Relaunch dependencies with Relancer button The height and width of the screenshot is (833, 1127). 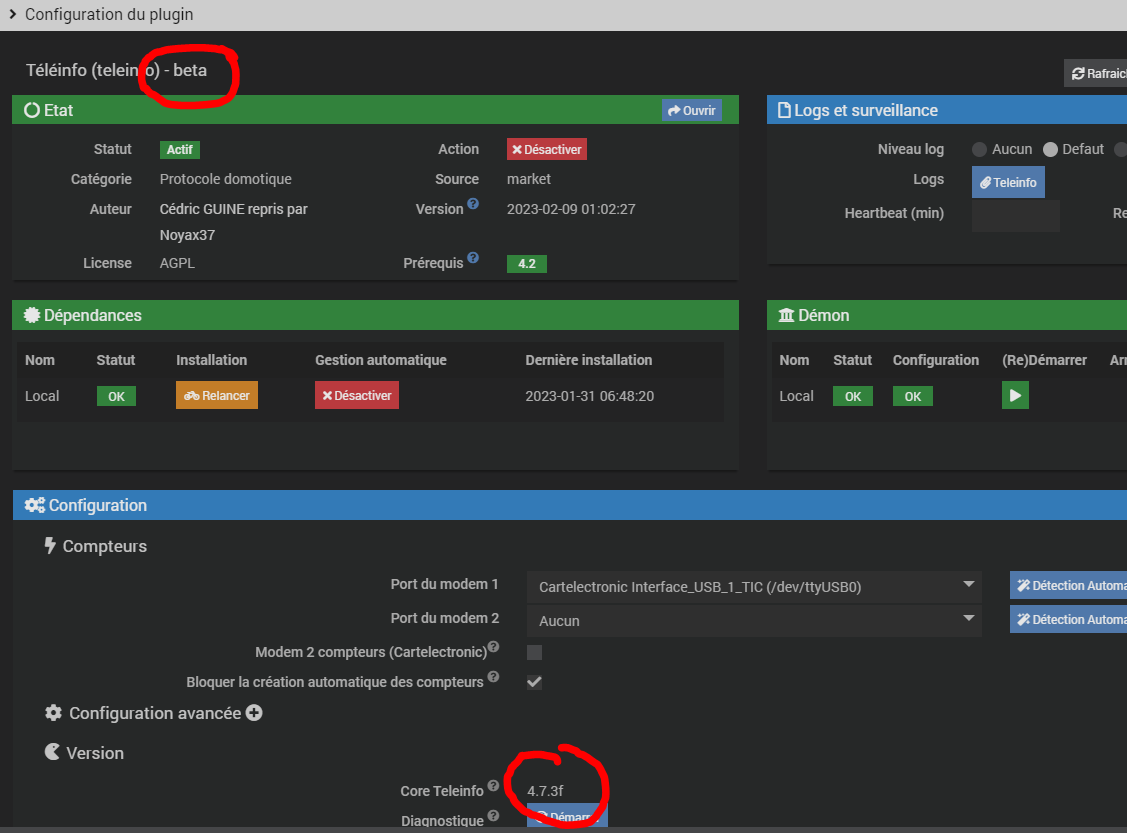click(216, 395)
